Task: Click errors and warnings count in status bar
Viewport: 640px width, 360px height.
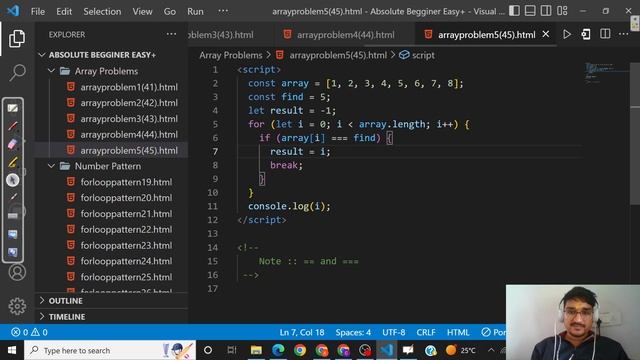Action: click(x=29, y=332)
